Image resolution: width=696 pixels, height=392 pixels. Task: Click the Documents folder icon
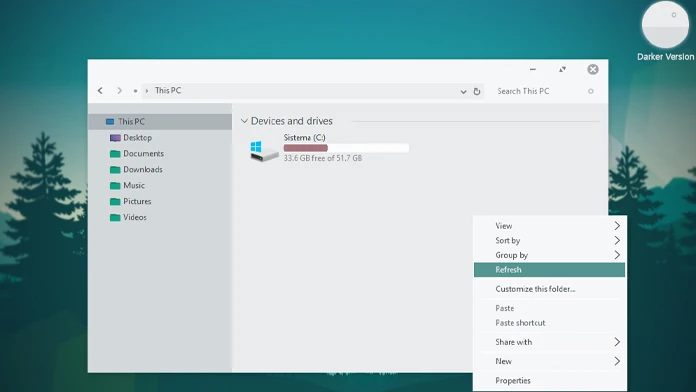115,154
